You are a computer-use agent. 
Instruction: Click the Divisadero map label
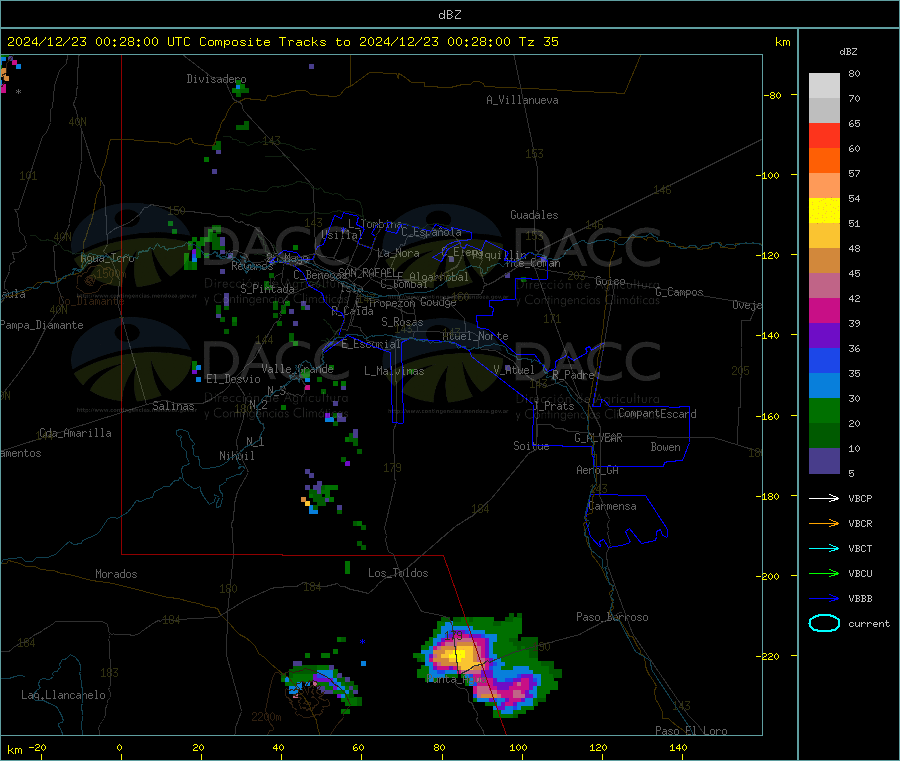tap(216, 79)
